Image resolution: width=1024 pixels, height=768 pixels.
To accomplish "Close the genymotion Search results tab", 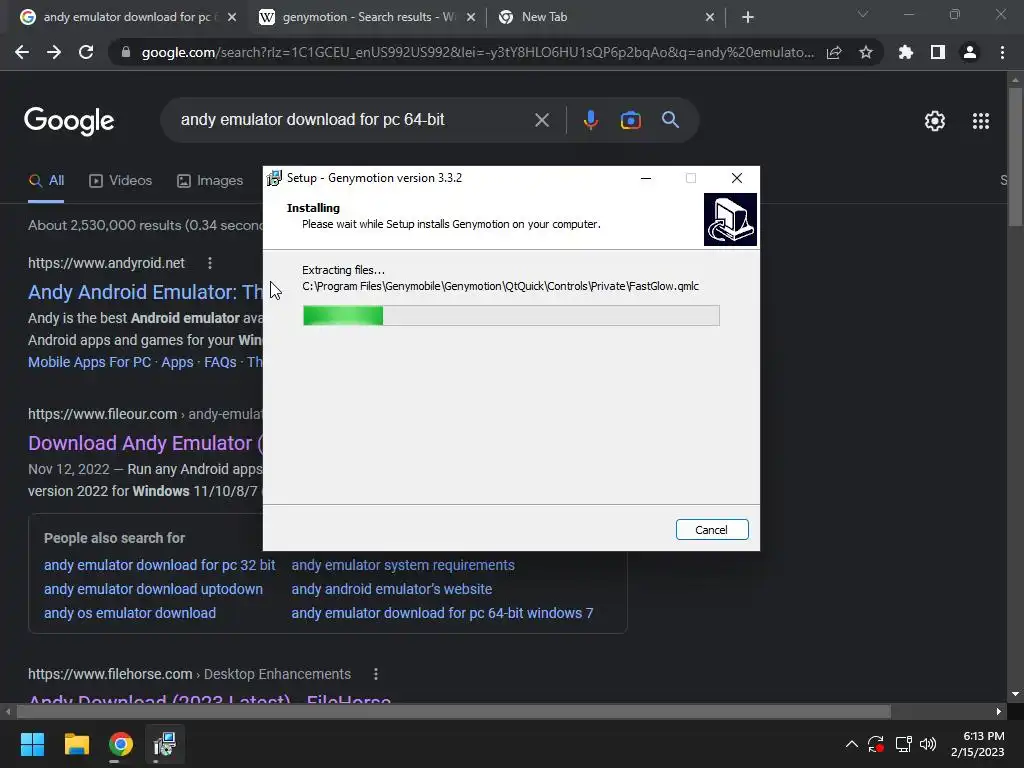I will (x=471, y=18).
